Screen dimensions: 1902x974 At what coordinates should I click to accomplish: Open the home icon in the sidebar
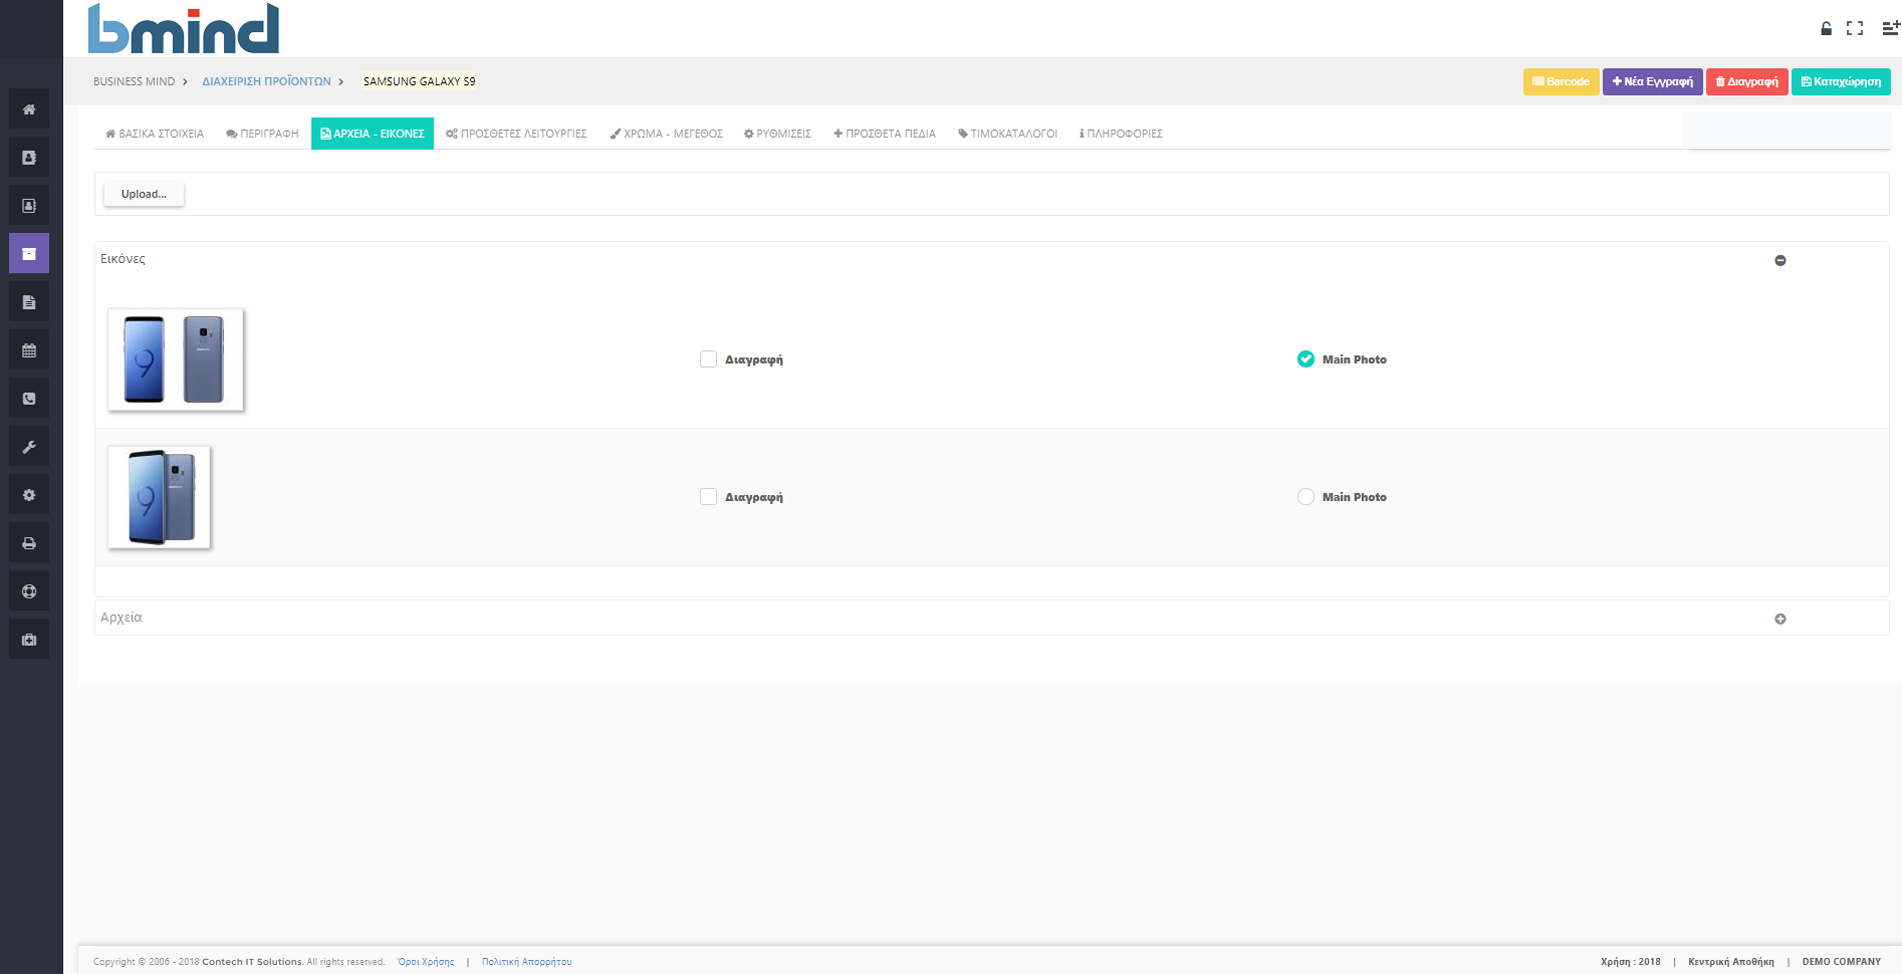(x=29, y=109)
